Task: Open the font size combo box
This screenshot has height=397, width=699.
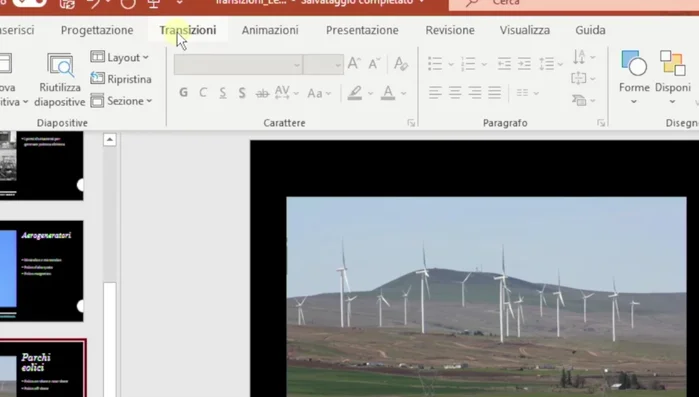Action: pos(323,65)
